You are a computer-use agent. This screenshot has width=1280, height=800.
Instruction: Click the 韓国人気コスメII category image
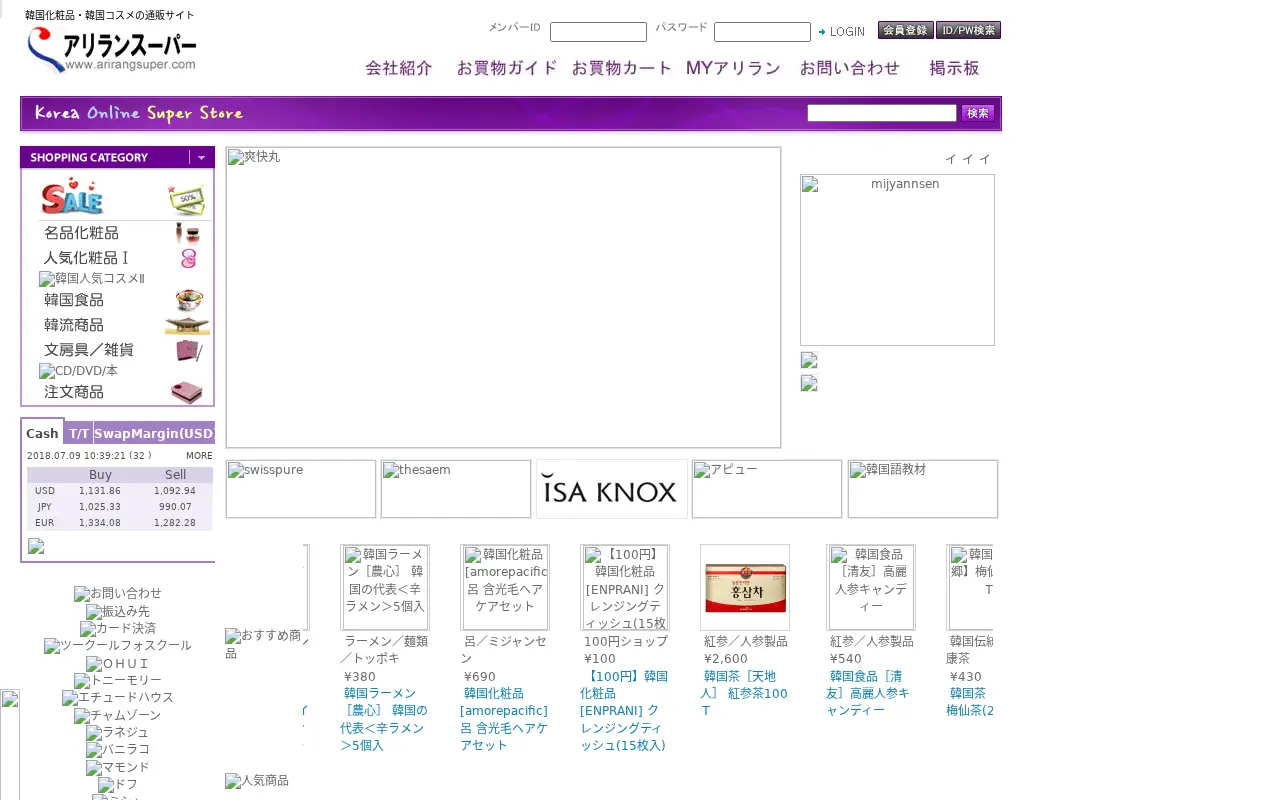92,279
